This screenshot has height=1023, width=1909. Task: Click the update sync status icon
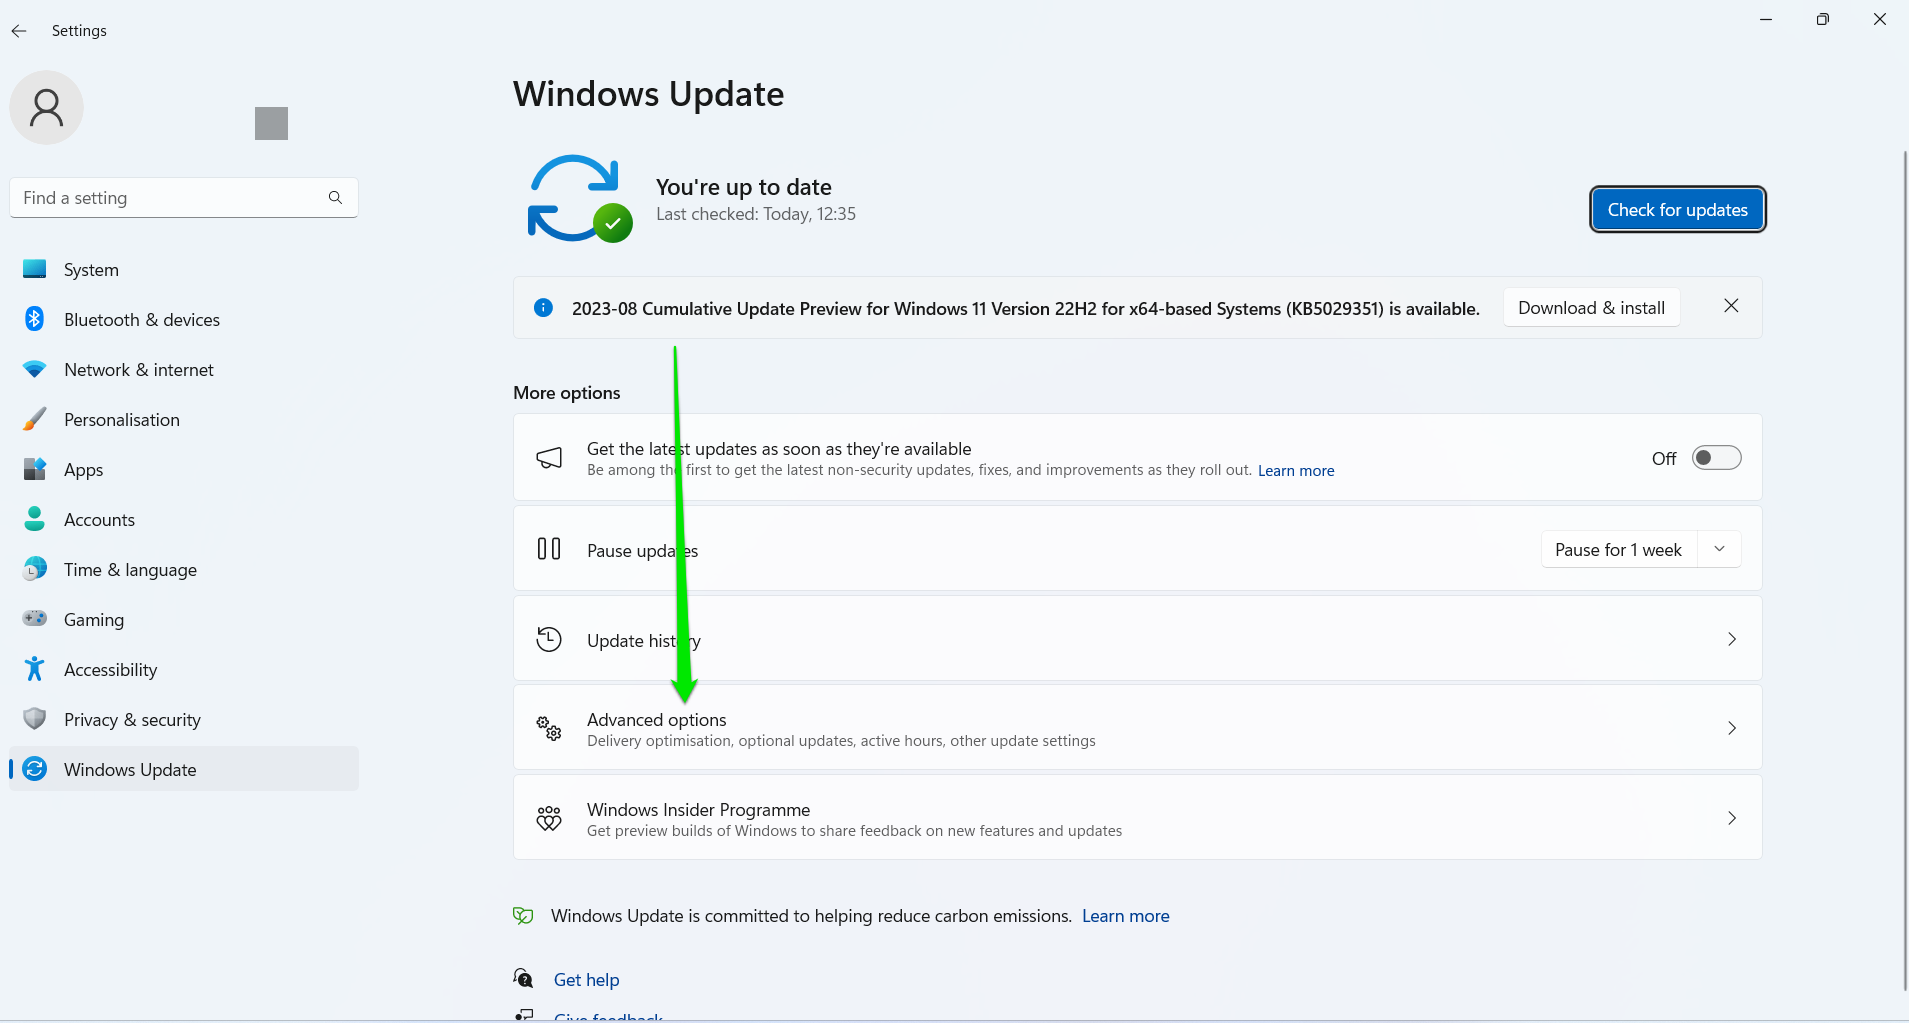click(x=580, y=199)
